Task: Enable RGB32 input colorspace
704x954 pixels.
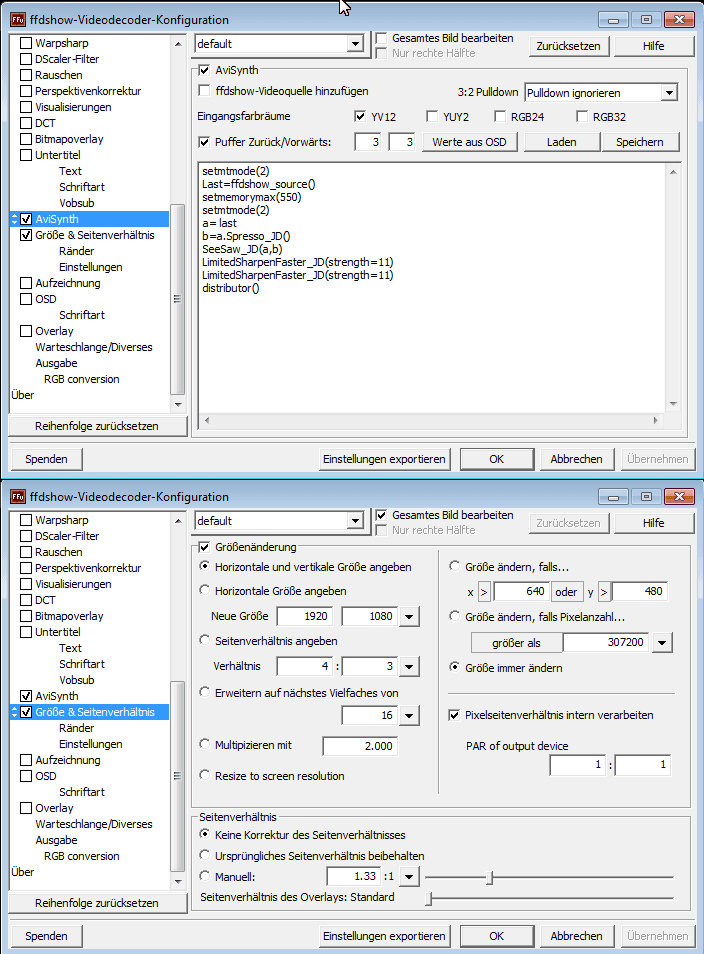Action: [582, 116]
